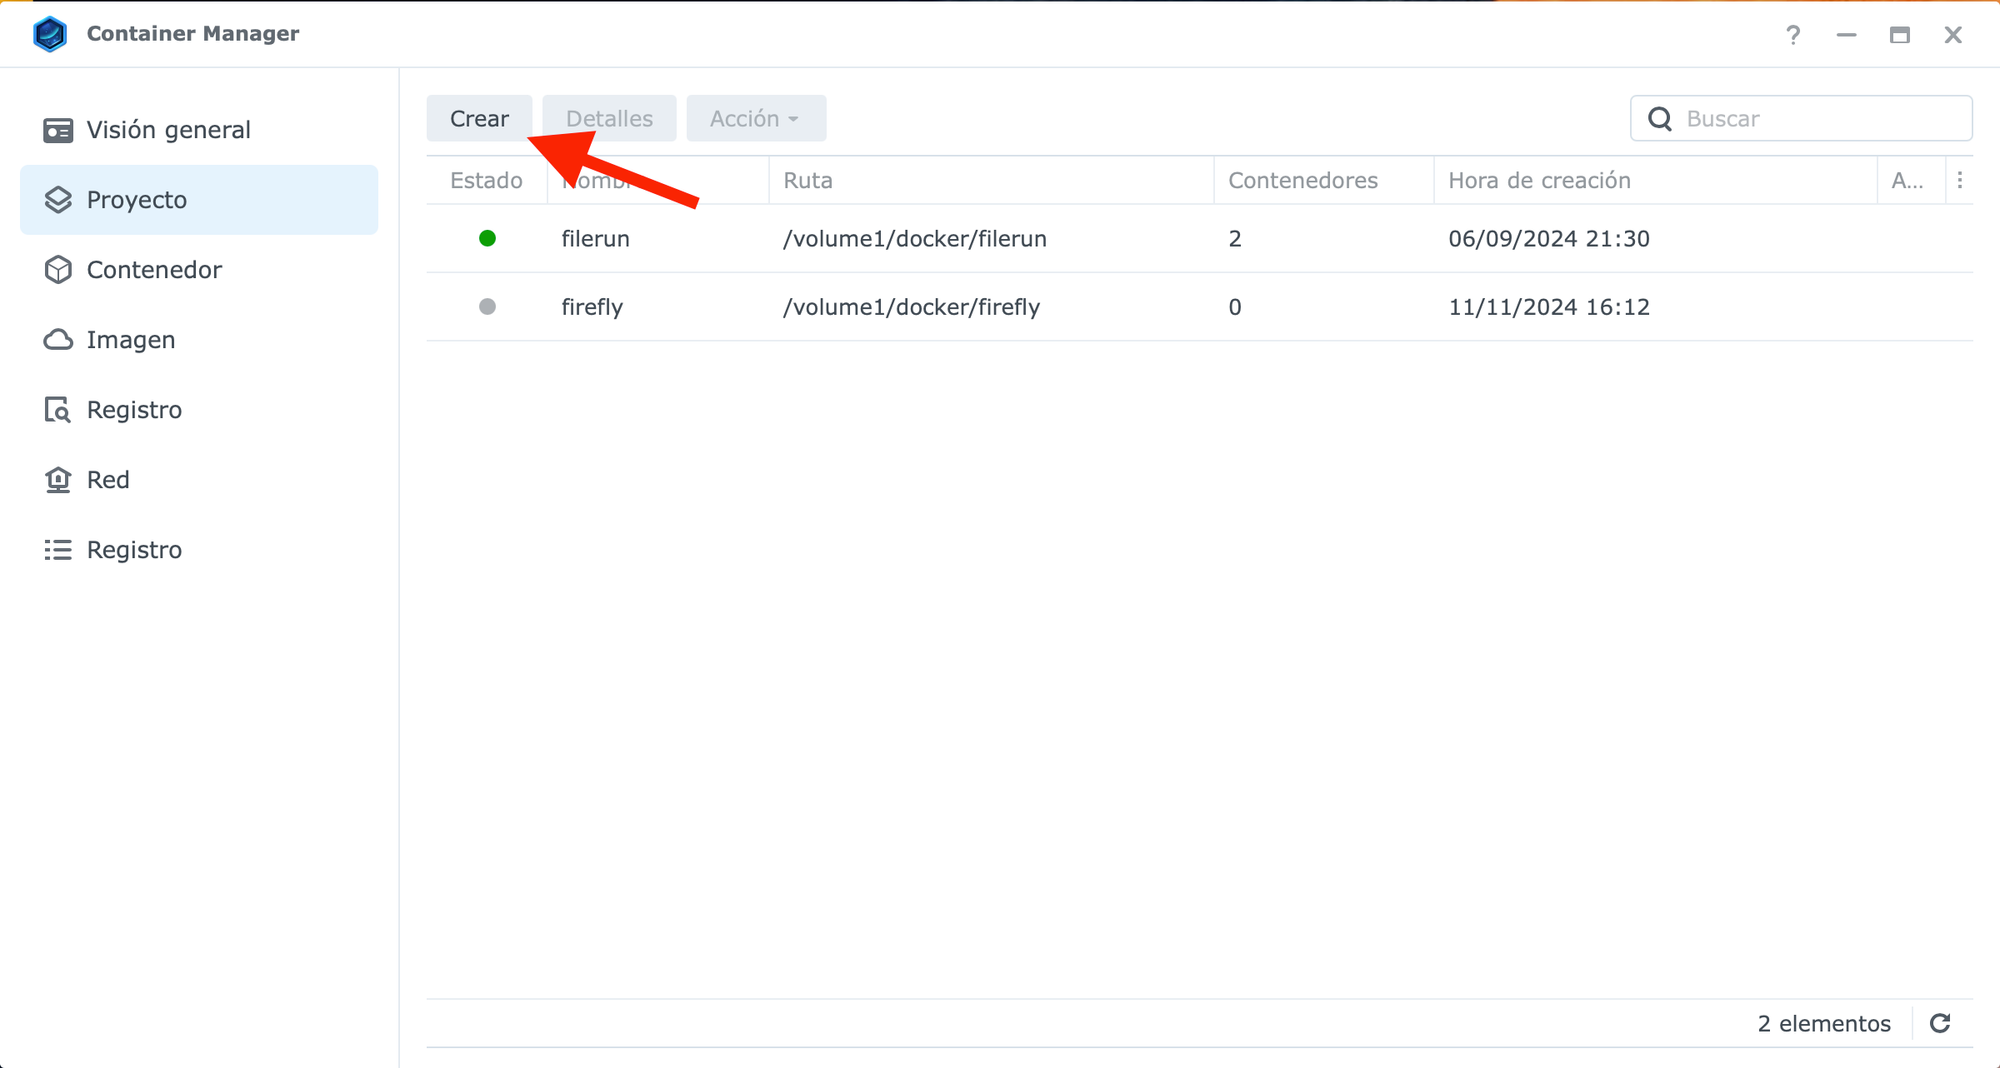Viewport: 2000px width, 1068px height.
Task: Minimize the Container Manager window
Action: pos(1846,35)
